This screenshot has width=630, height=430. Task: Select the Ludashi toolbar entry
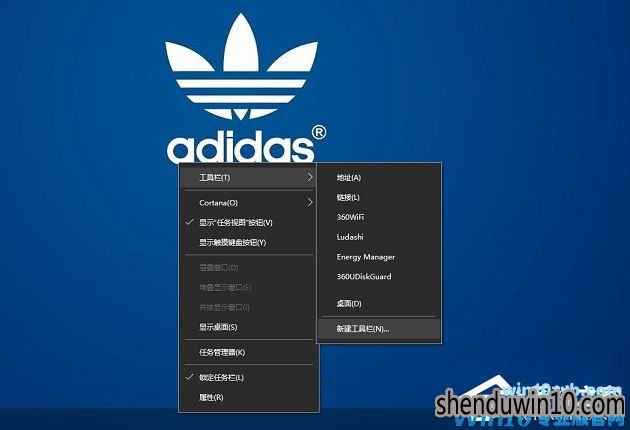[x=379, y=237]
